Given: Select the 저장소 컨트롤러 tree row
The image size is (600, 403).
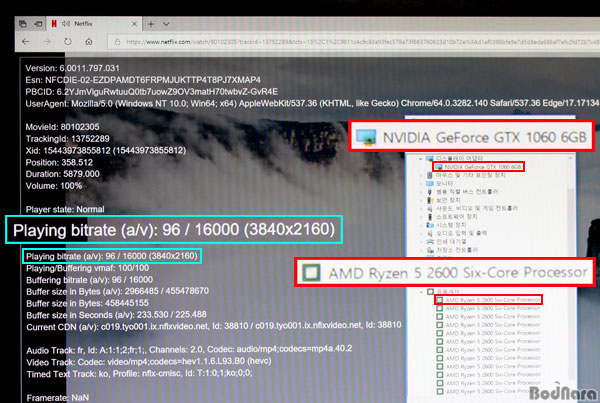Looking at the screenshot, I should pyautogui.click(x=452, y=250).
